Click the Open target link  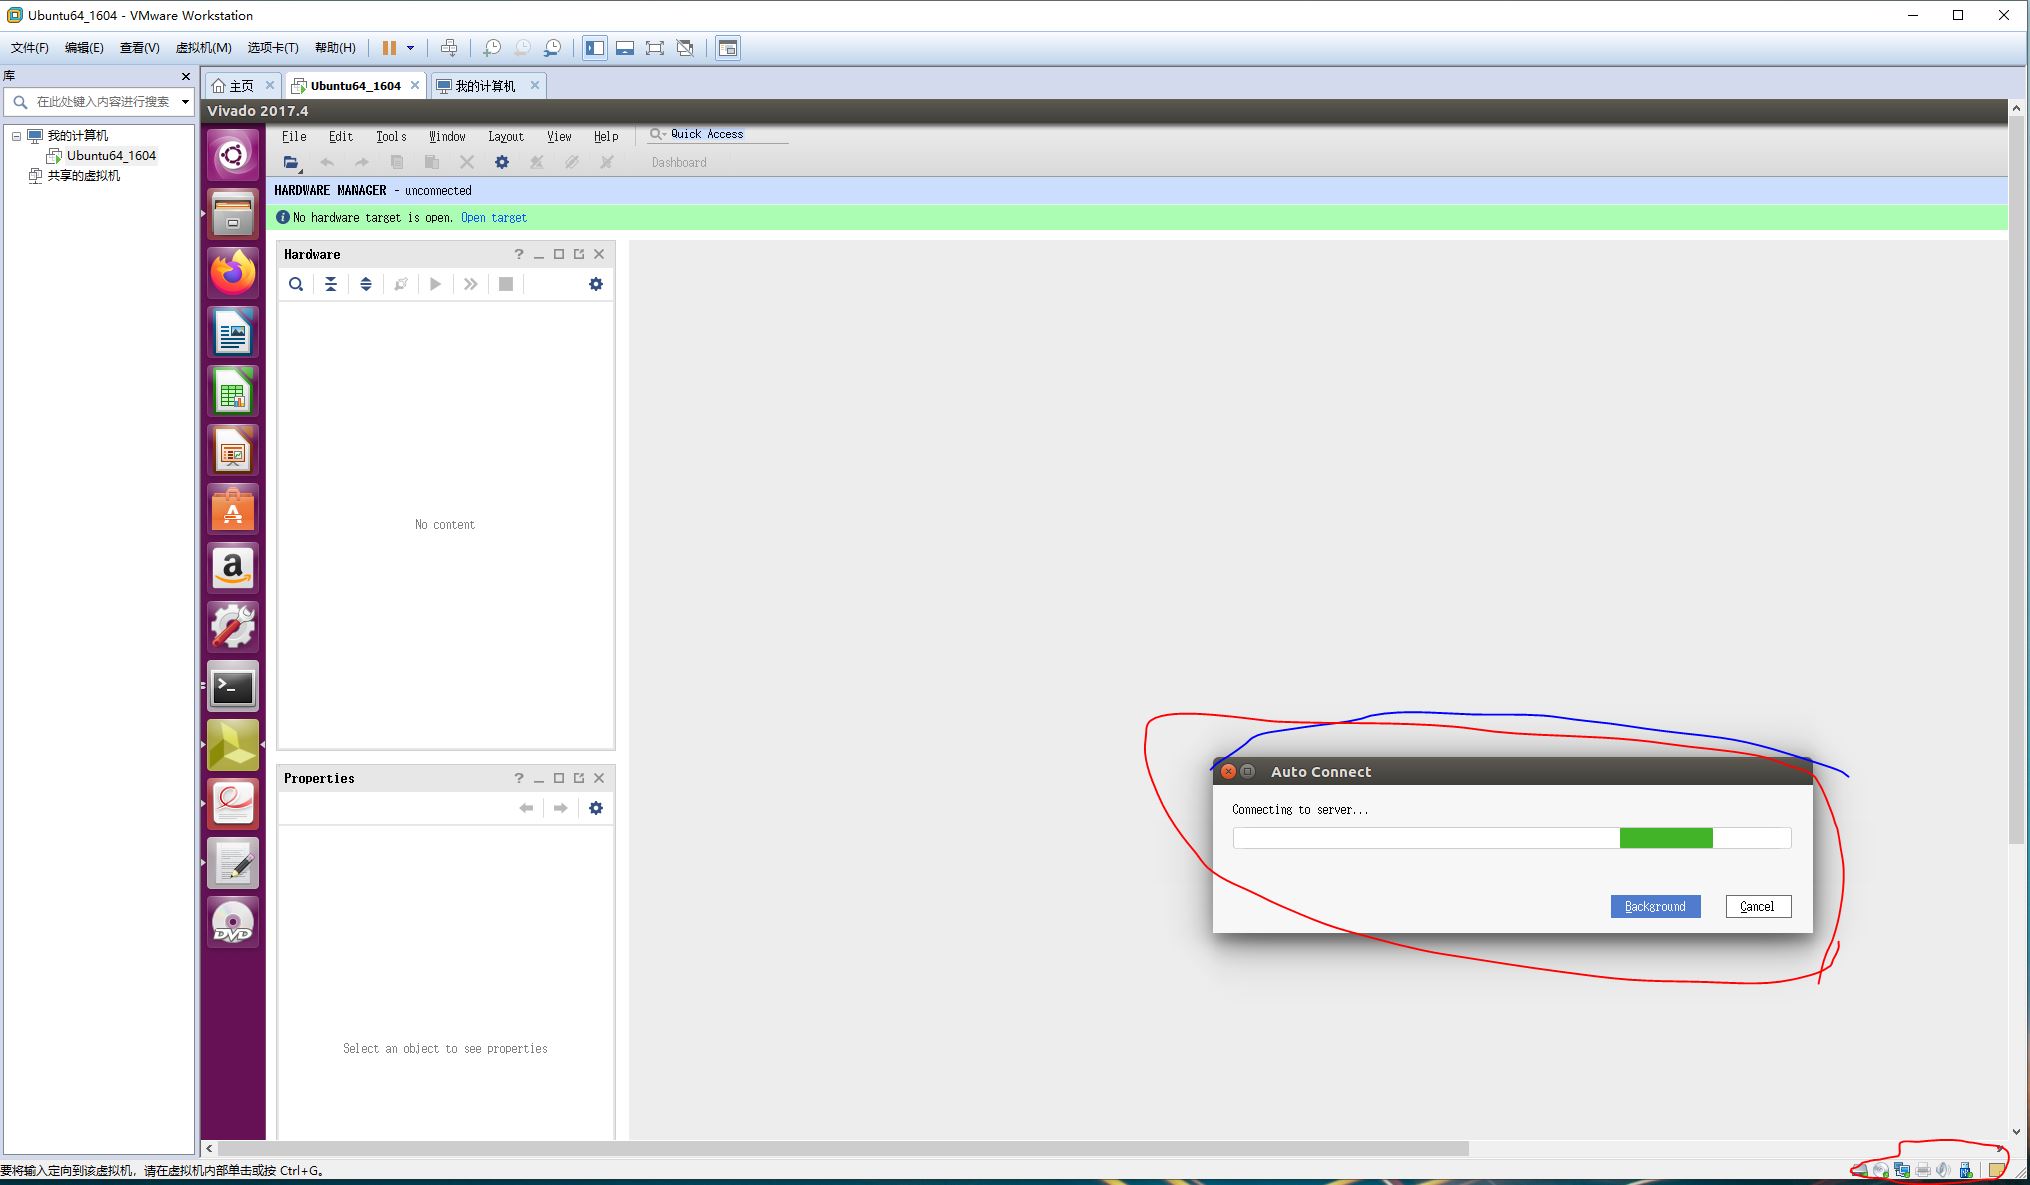click(494, 218)
